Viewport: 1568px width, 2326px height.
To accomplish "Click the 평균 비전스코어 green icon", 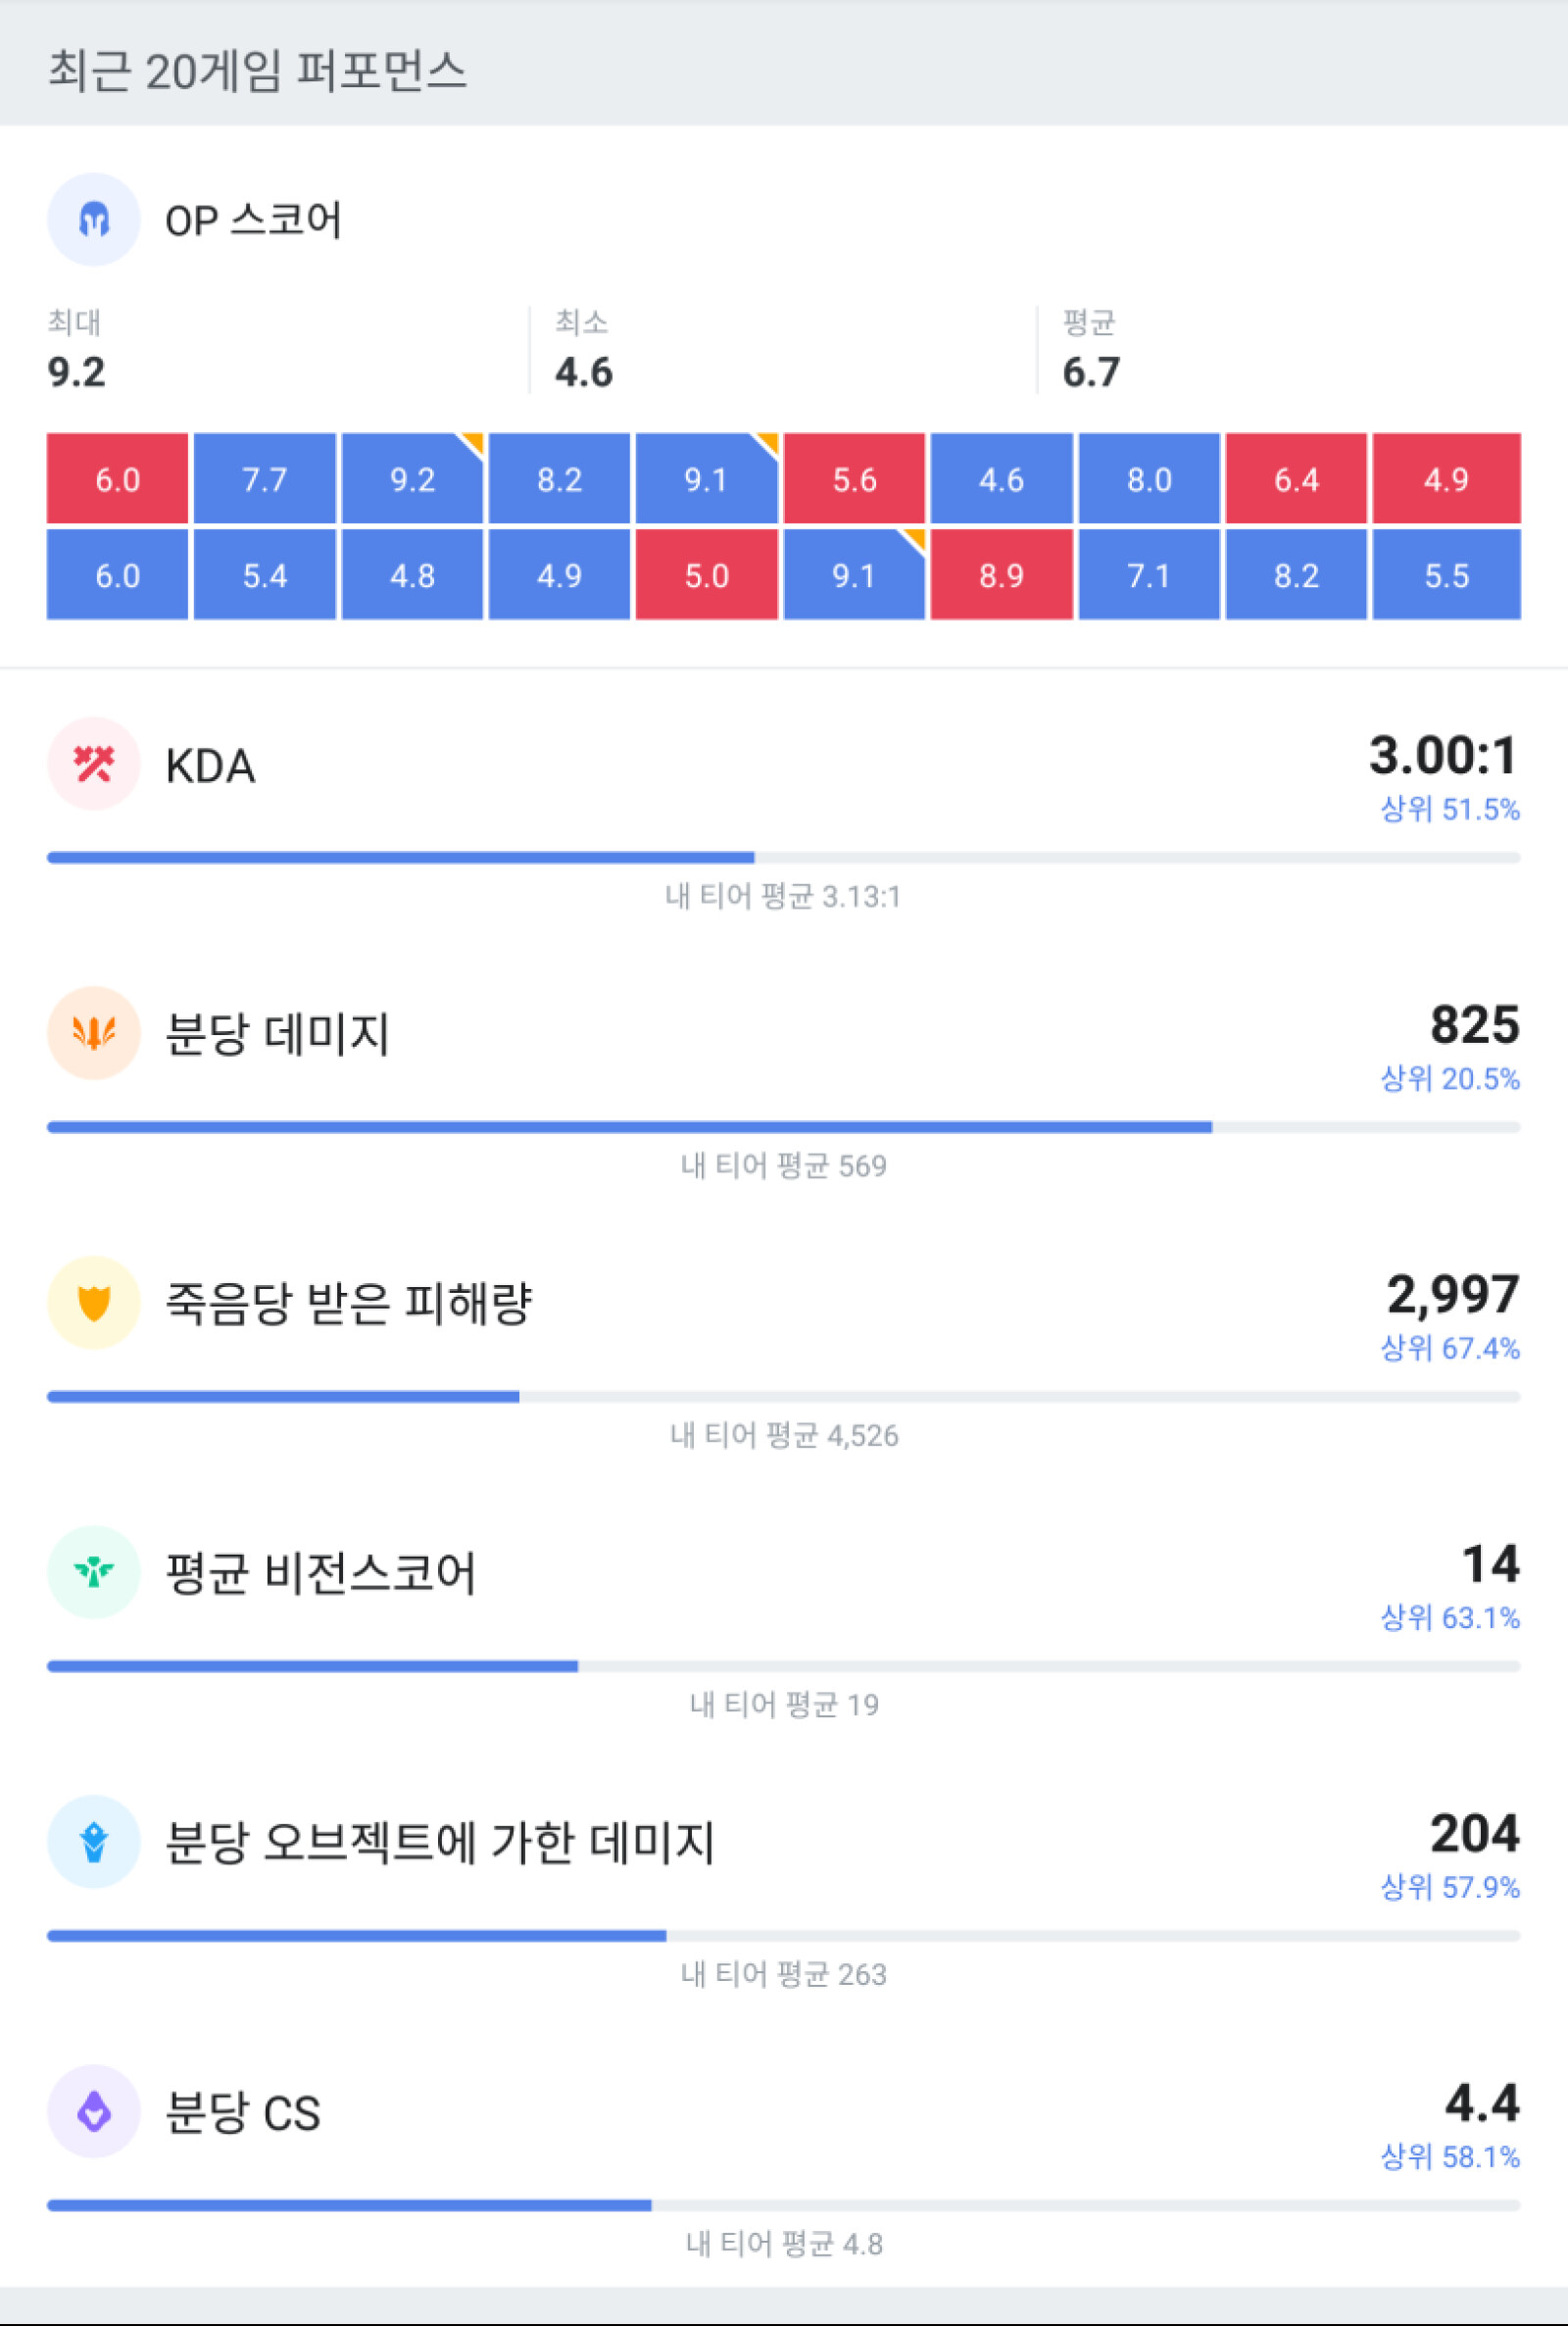I will (93, 1572).
